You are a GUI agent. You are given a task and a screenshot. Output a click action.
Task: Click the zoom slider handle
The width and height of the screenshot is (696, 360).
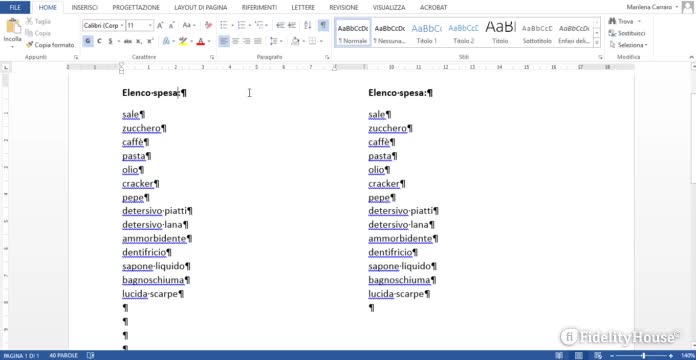point(643,356)
